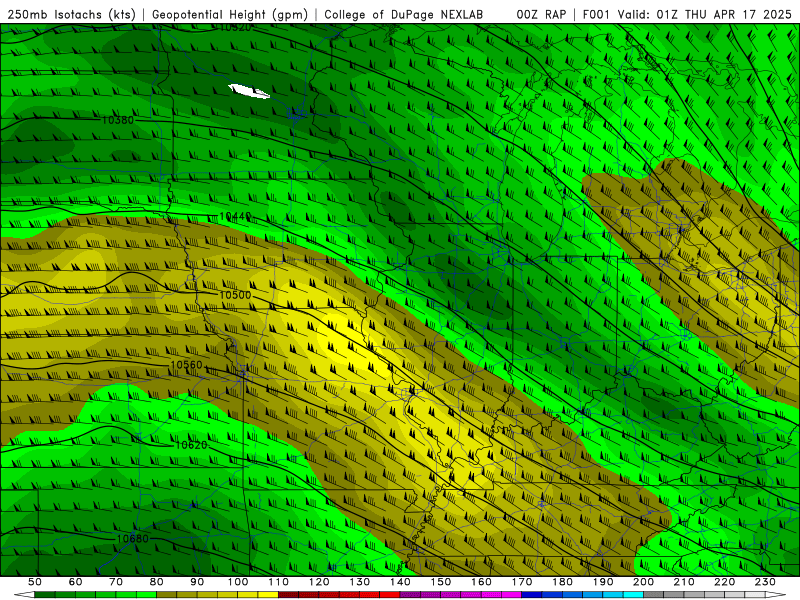Click the 180 label on the color scale
The width and height of the screenshot is (800, 600).
[x=562, y=582]
